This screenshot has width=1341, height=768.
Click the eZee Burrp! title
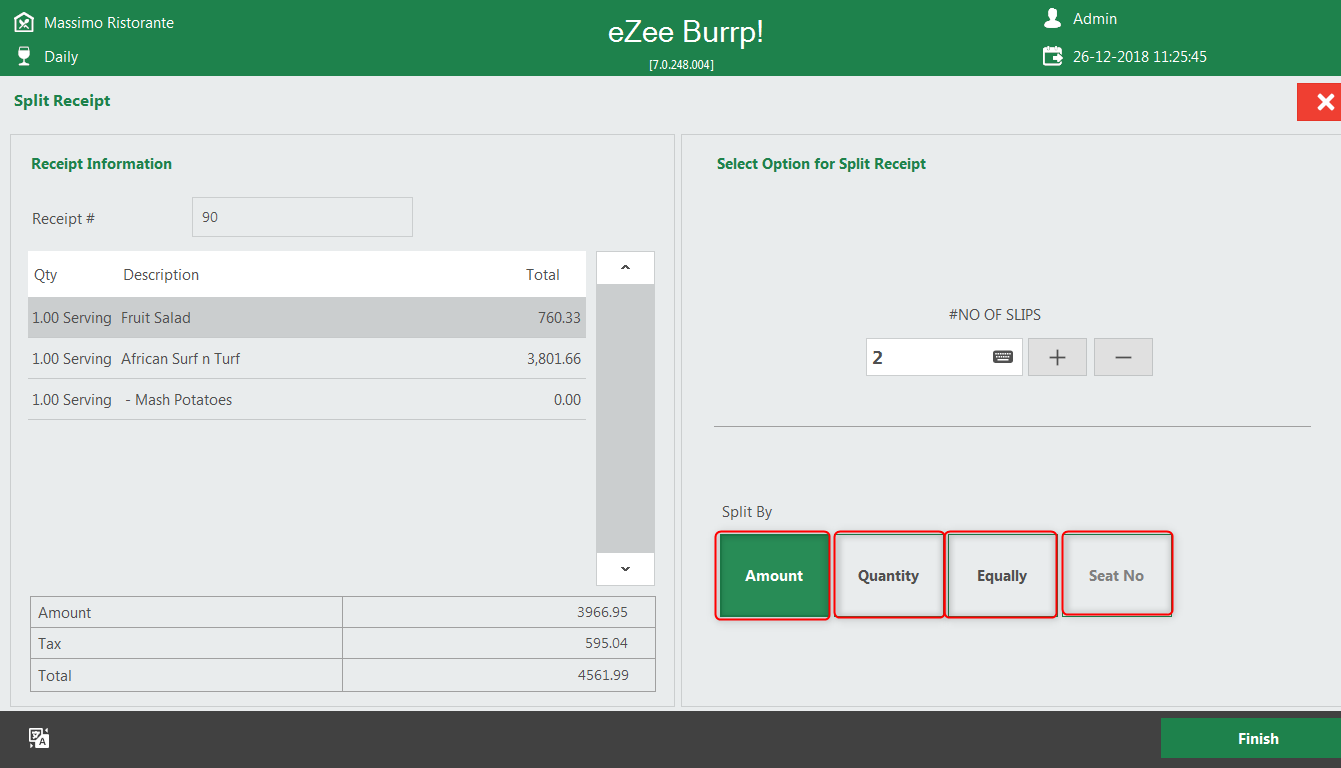686,32
